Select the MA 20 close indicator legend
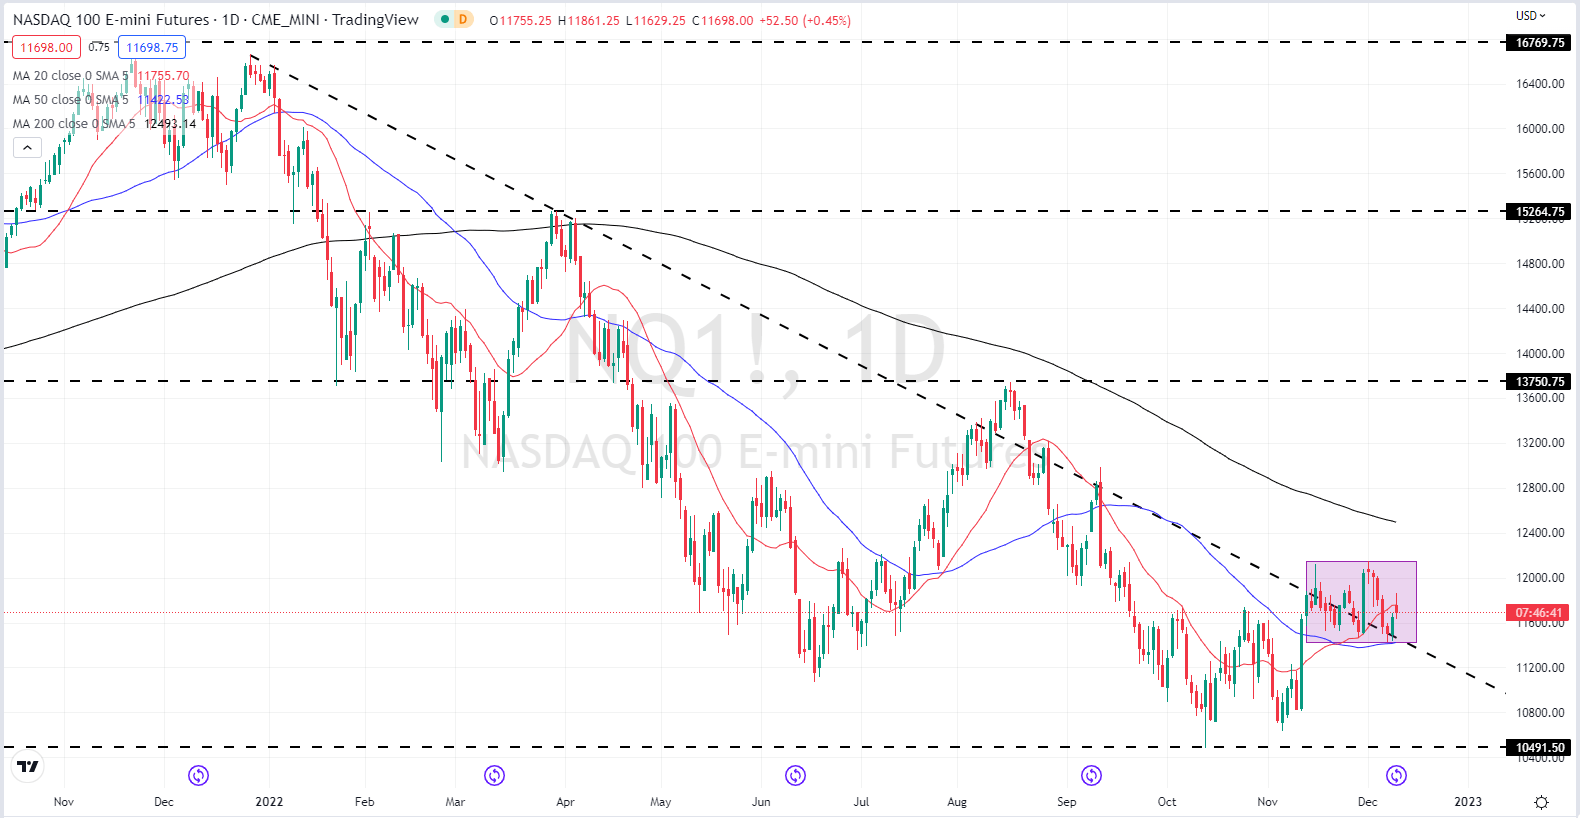 click(70, 76)
